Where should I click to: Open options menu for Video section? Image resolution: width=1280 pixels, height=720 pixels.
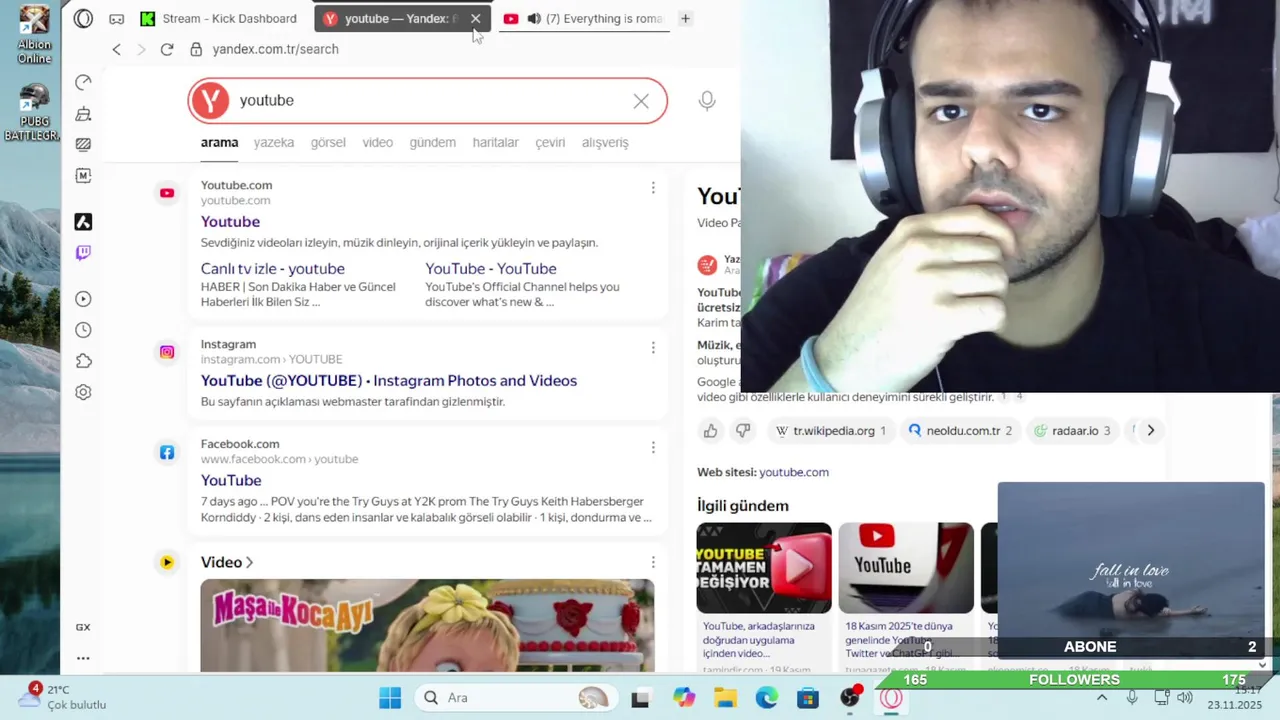[x=653, y=562]
